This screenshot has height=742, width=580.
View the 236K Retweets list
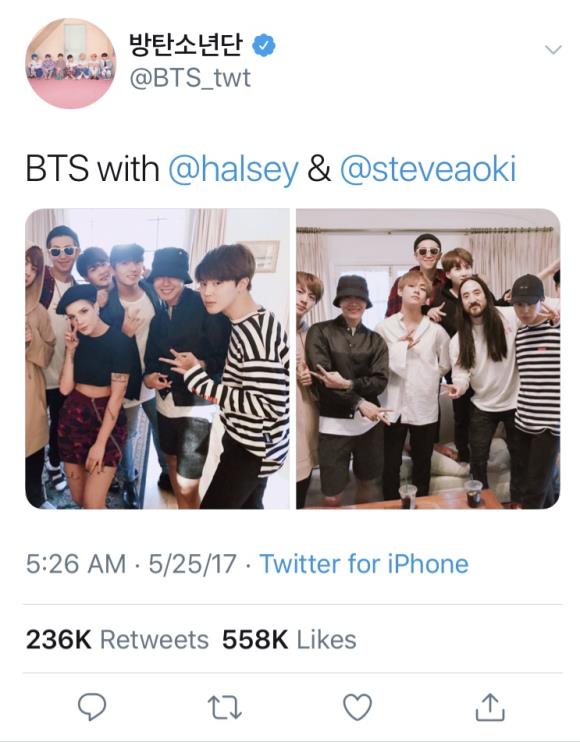pos(117,639)
